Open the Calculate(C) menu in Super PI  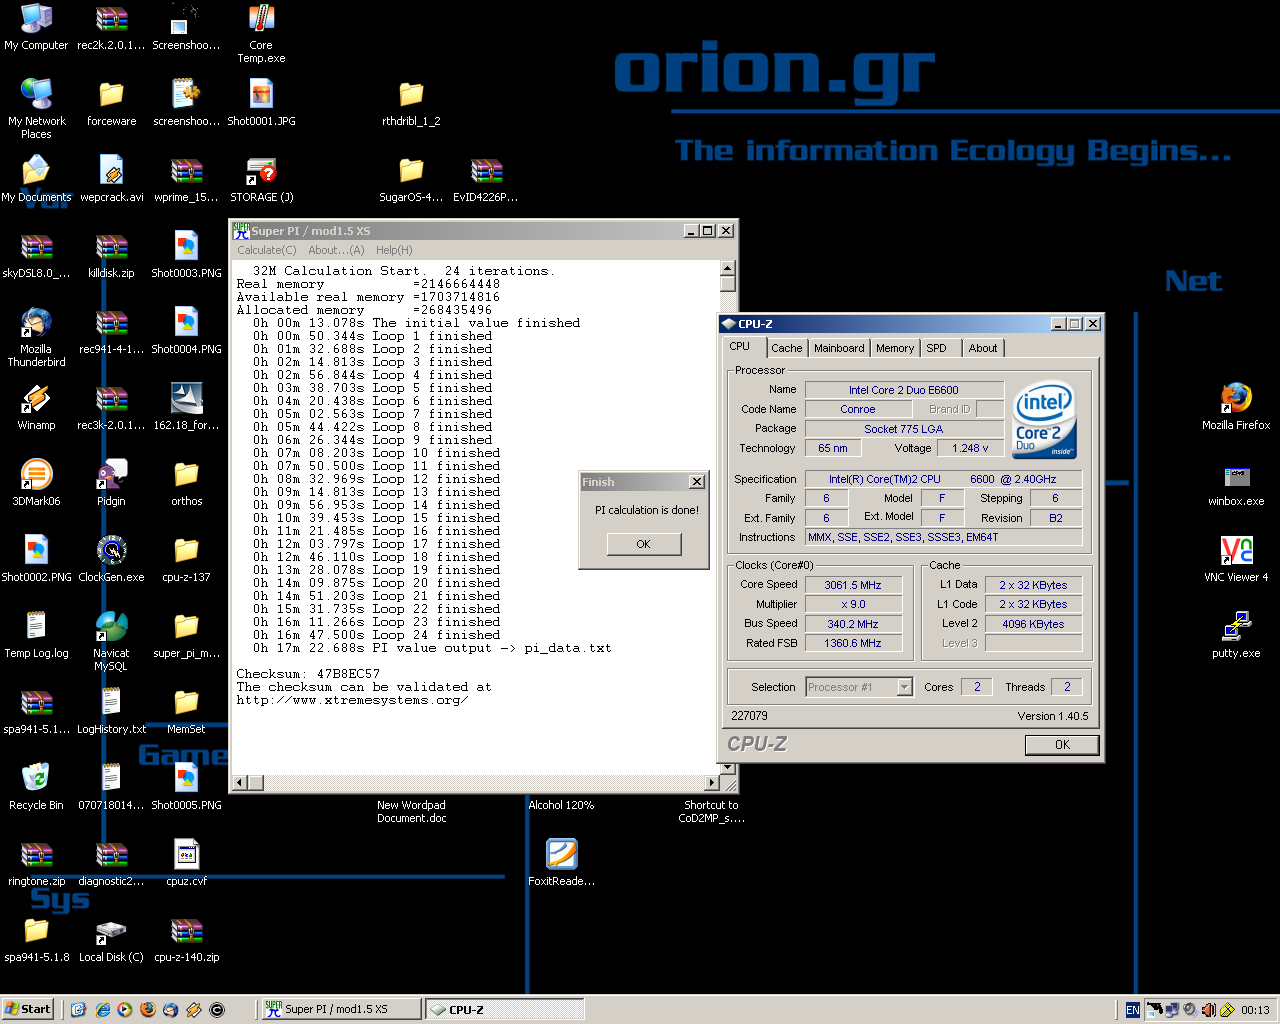[x=267, y=250]
